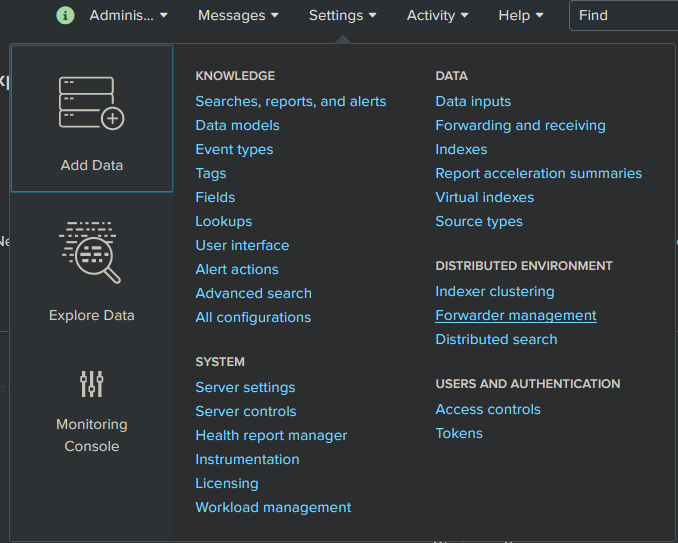Click the Monitoring Console label

(x=92, y=435)
